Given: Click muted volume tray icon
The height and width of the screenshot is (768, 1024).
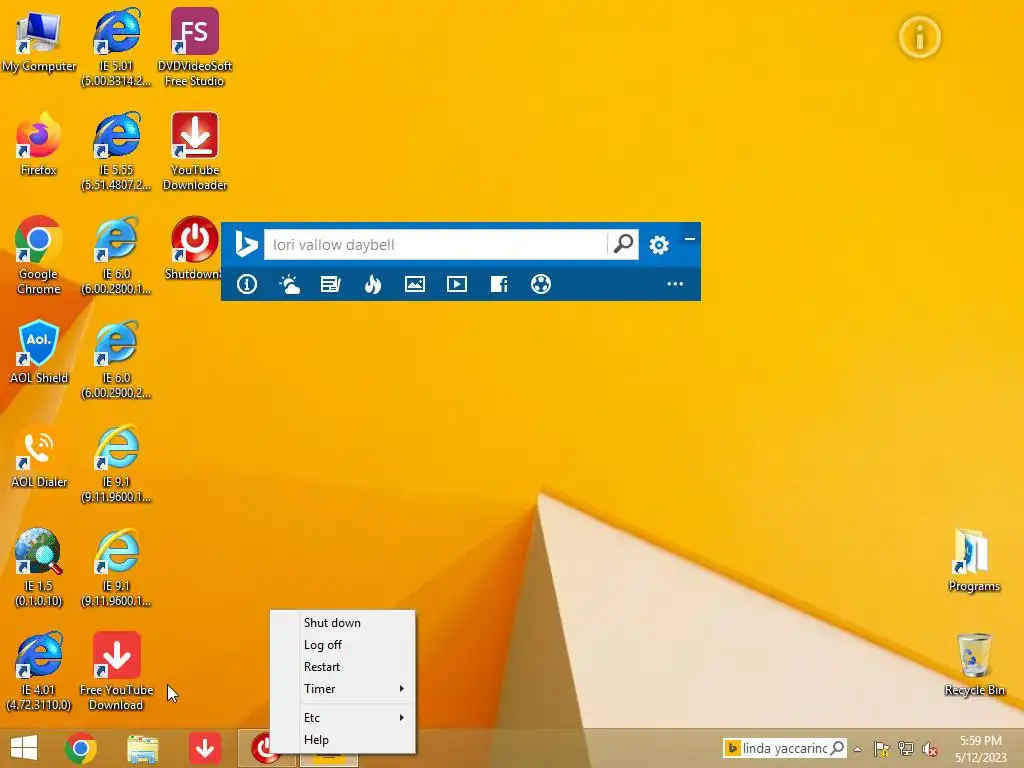Looking at the screenshot, I should pos(930,749).
